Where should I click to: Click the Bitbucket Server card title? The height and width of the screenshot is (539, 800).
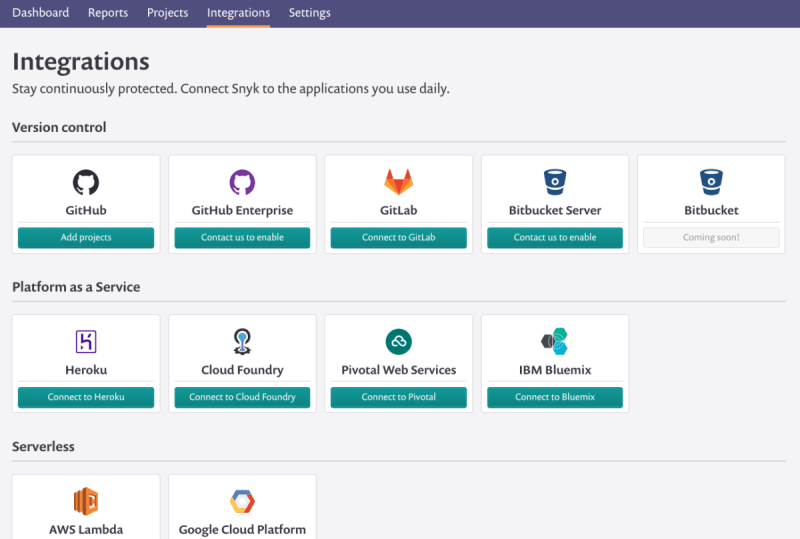click(555, 210)
